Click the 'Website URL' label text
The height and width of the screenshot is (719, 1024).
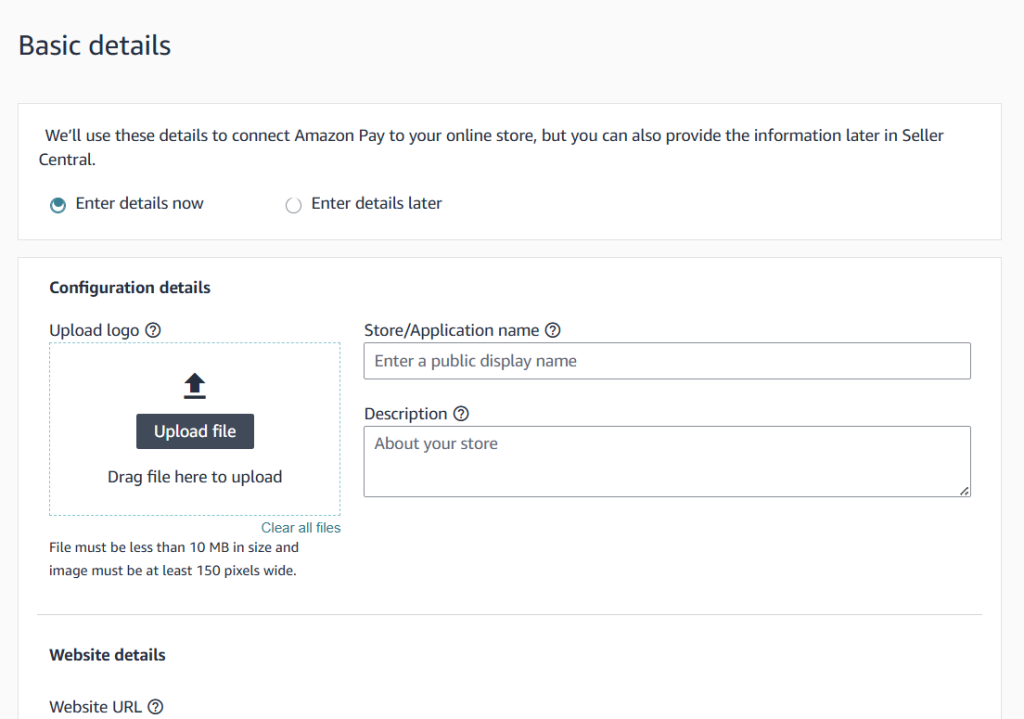pos(95,707)
